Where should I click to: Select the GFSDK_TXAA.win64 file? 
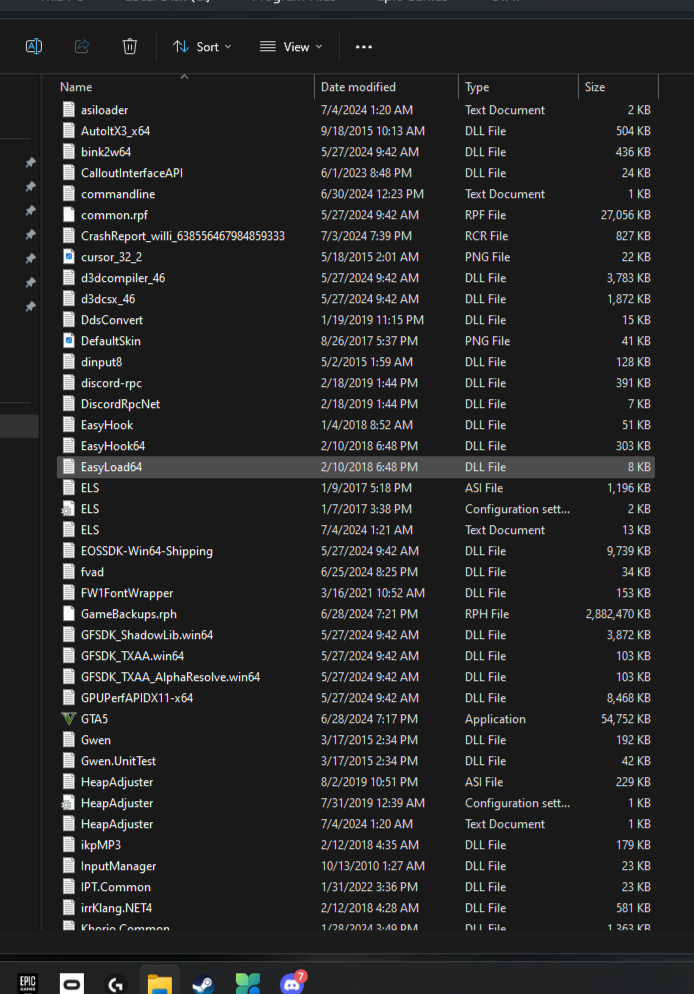coord(356,656)
